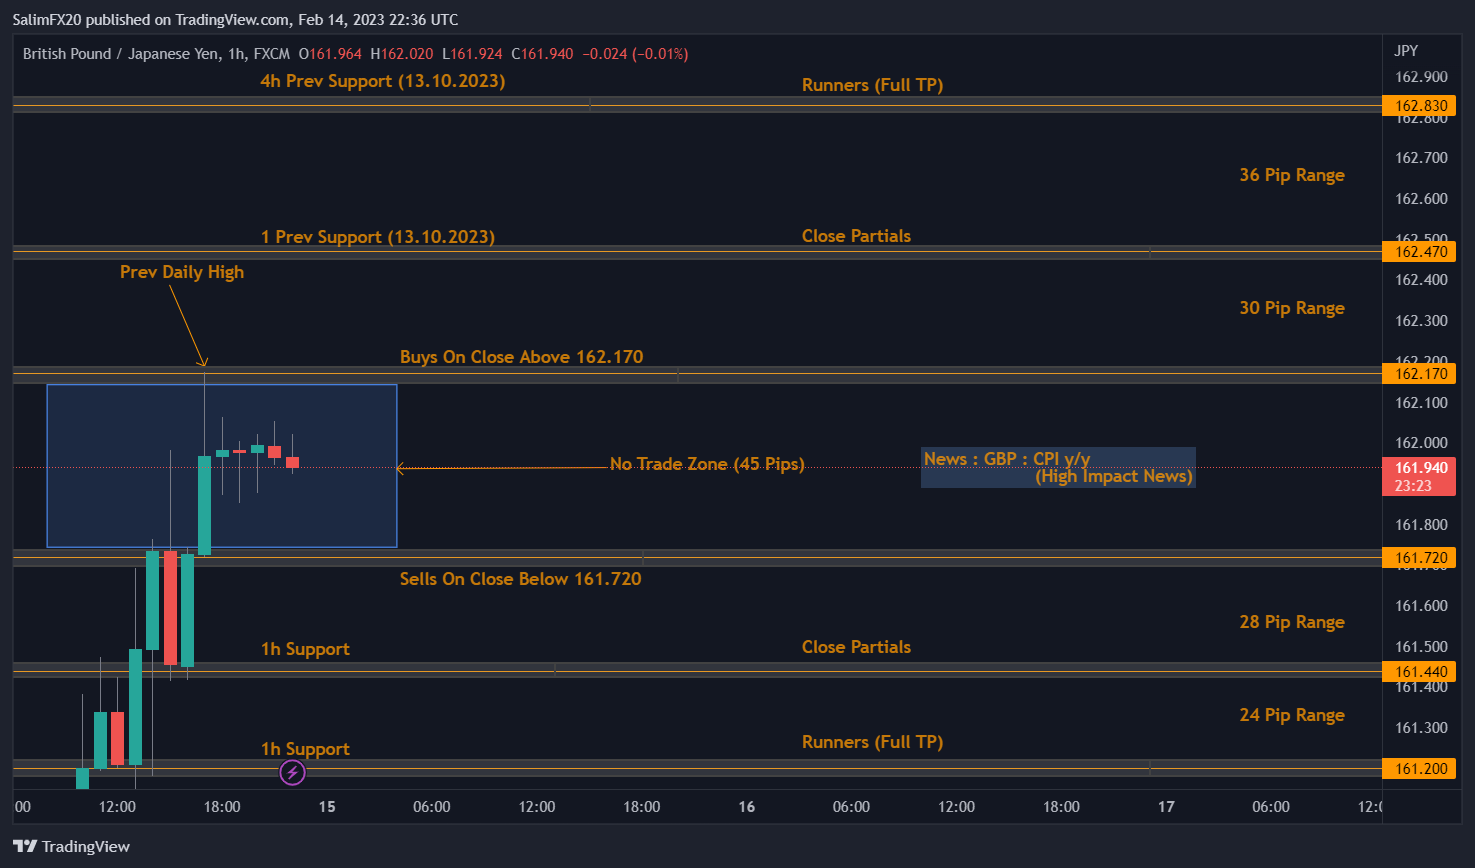The image size is (1475, 868).
Task: Click the Prev Daily High label
Action: coord(181,272)
